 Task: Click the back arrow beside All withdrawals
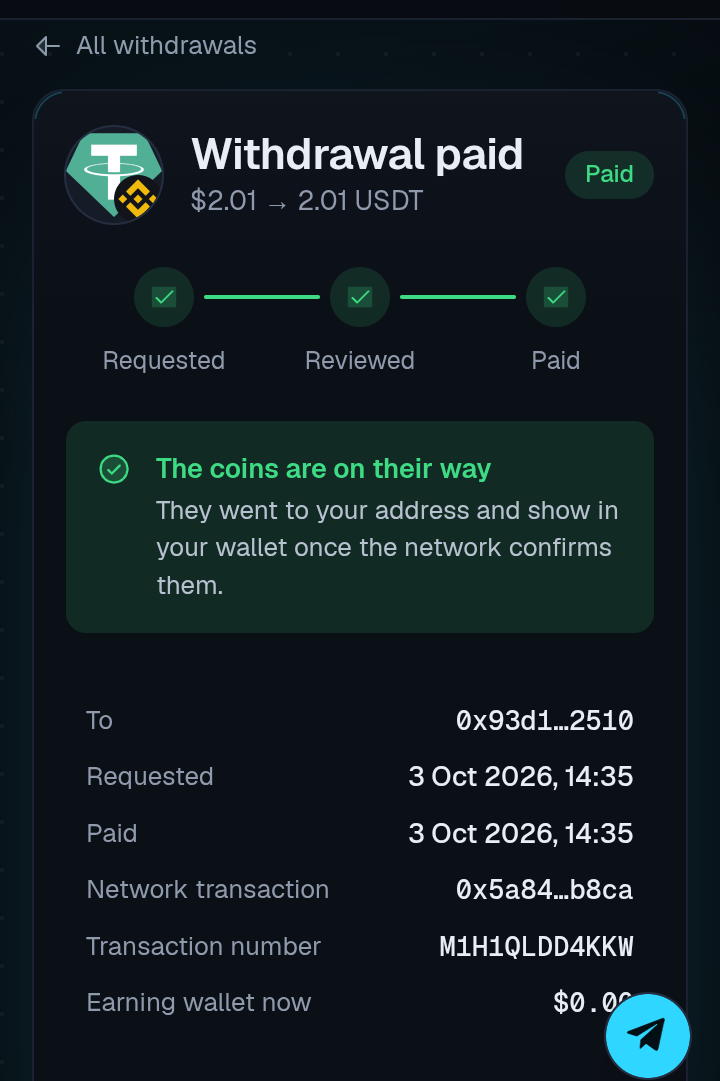tap(48, 46)
